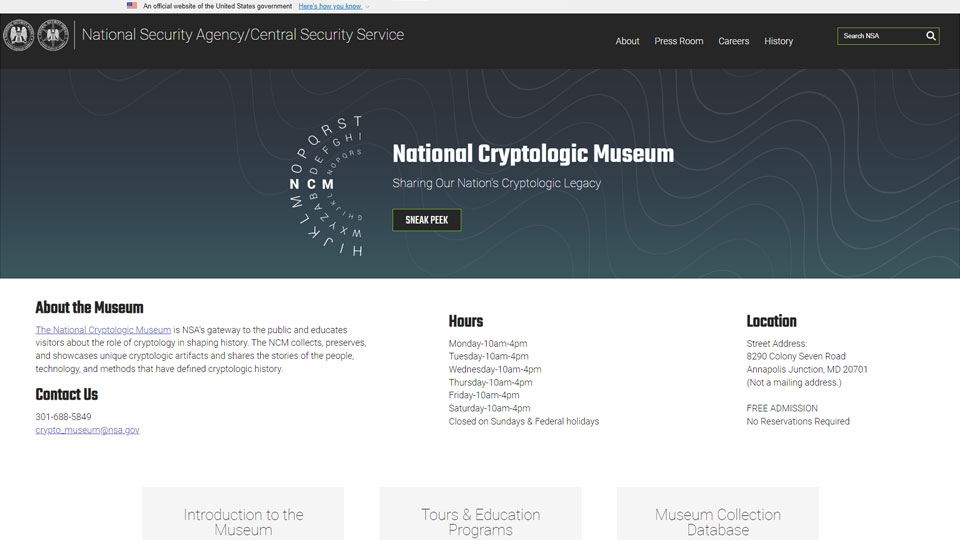
Task: Click An official website of the United States government text
Action: pyautogui.click(x=217, y=6)
